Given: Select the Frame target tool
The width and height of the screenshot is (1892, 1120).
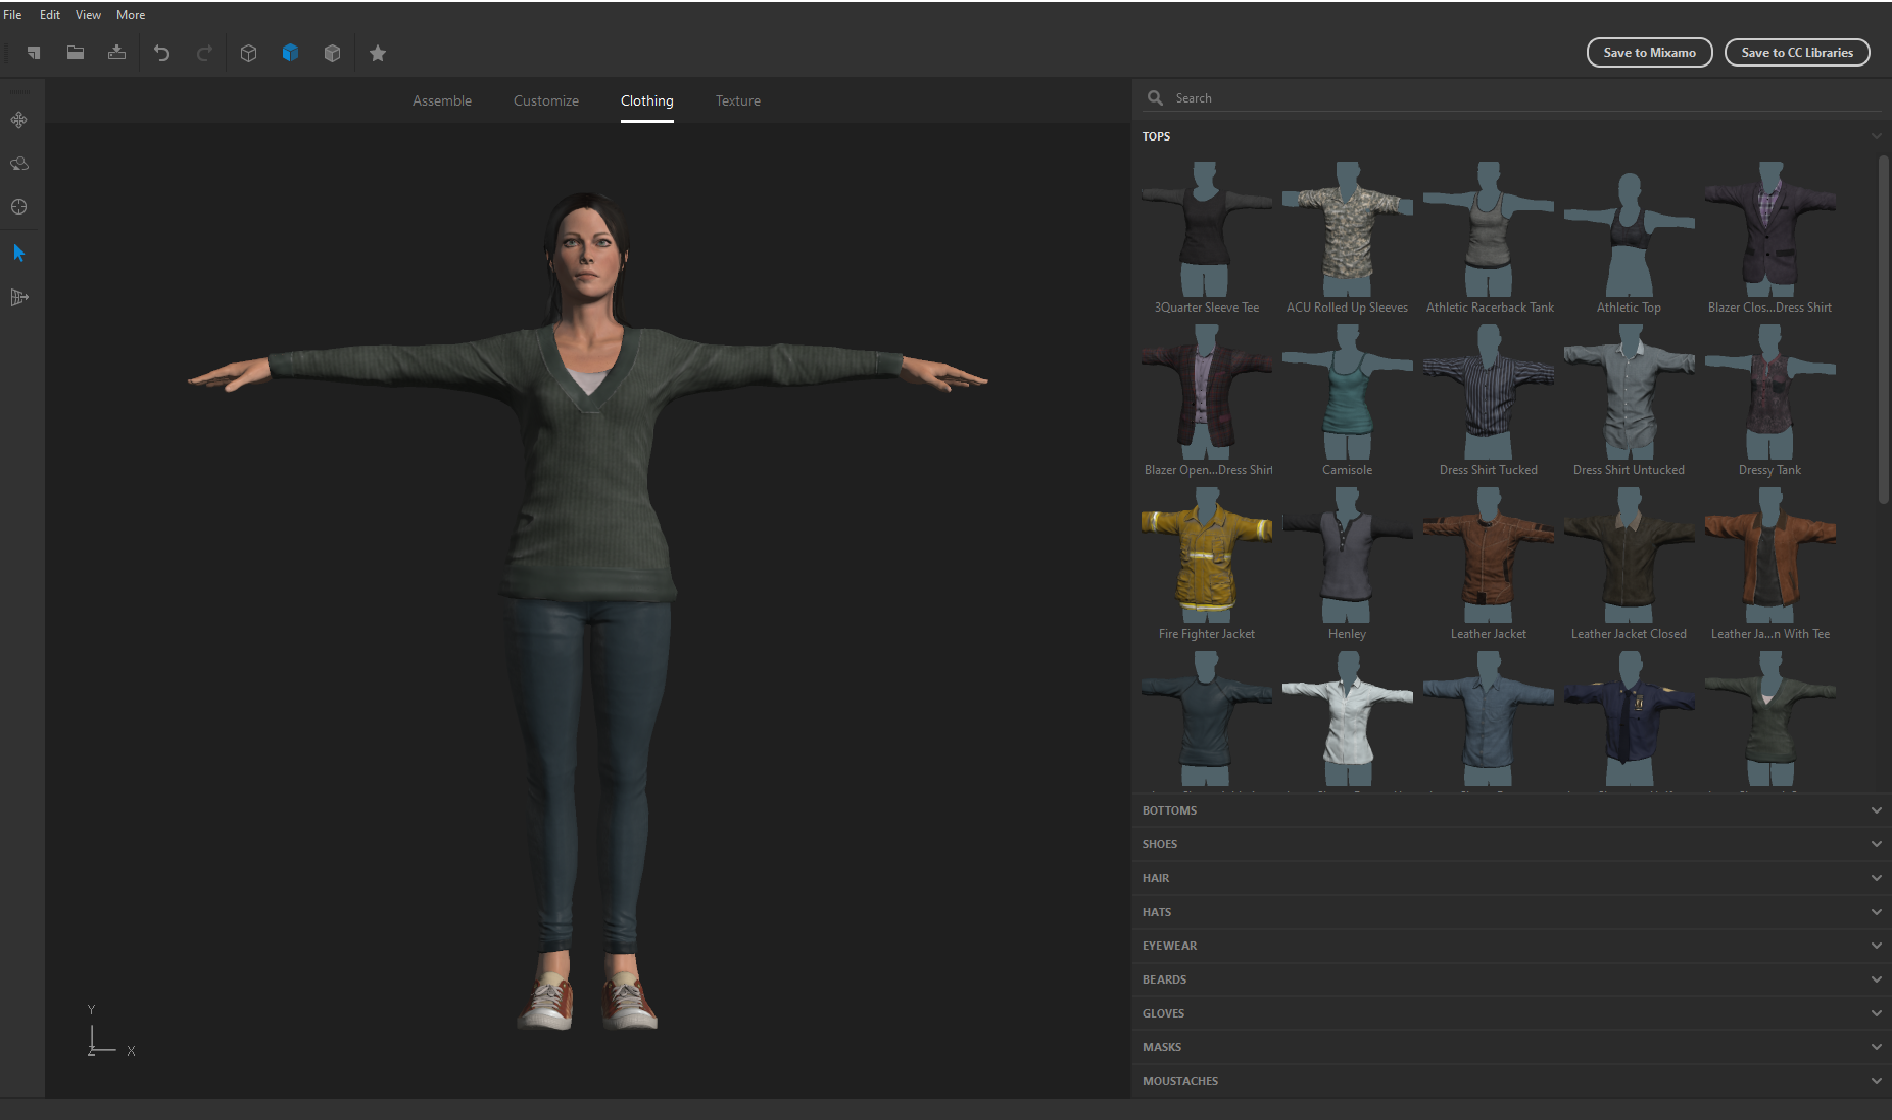Looking at the screenshot, I should coord(19,207).
